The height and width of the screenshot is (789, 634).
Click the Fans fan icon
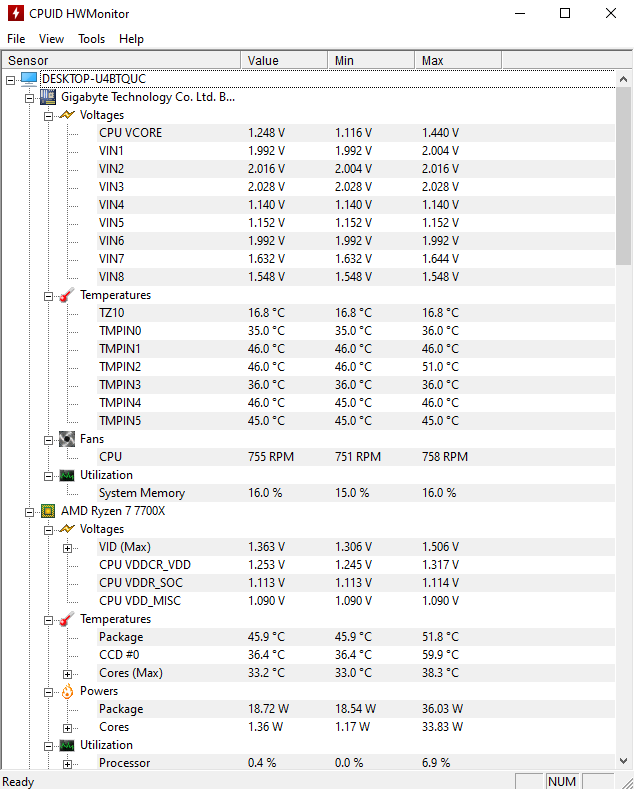(67, 439)
